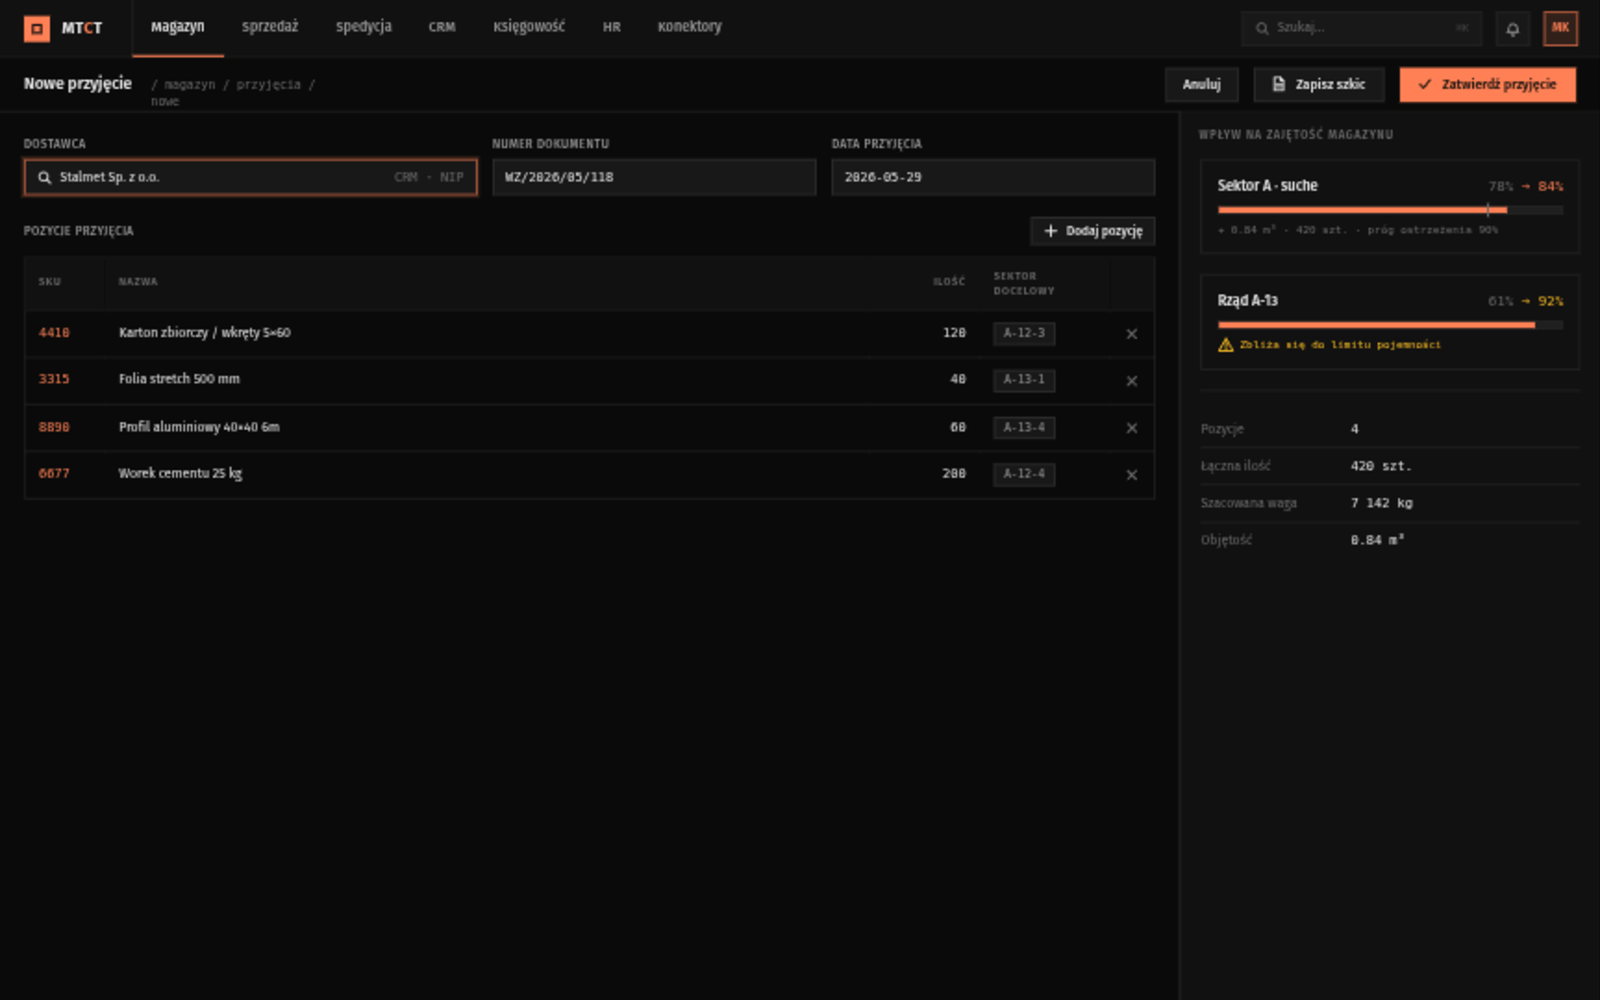Change target sector A-12-4
1600x1000 pixels.
coord(1024,474)
